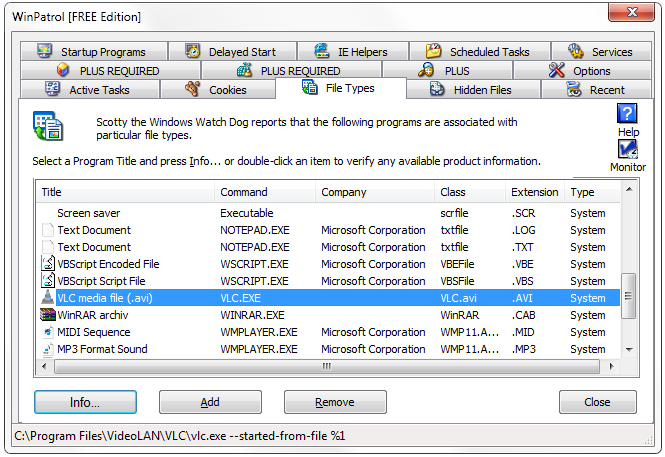Image resolution: width=665 pixels, height=457 pixels.
Task: Sort list by Company column header
Action: coord(375,192)
